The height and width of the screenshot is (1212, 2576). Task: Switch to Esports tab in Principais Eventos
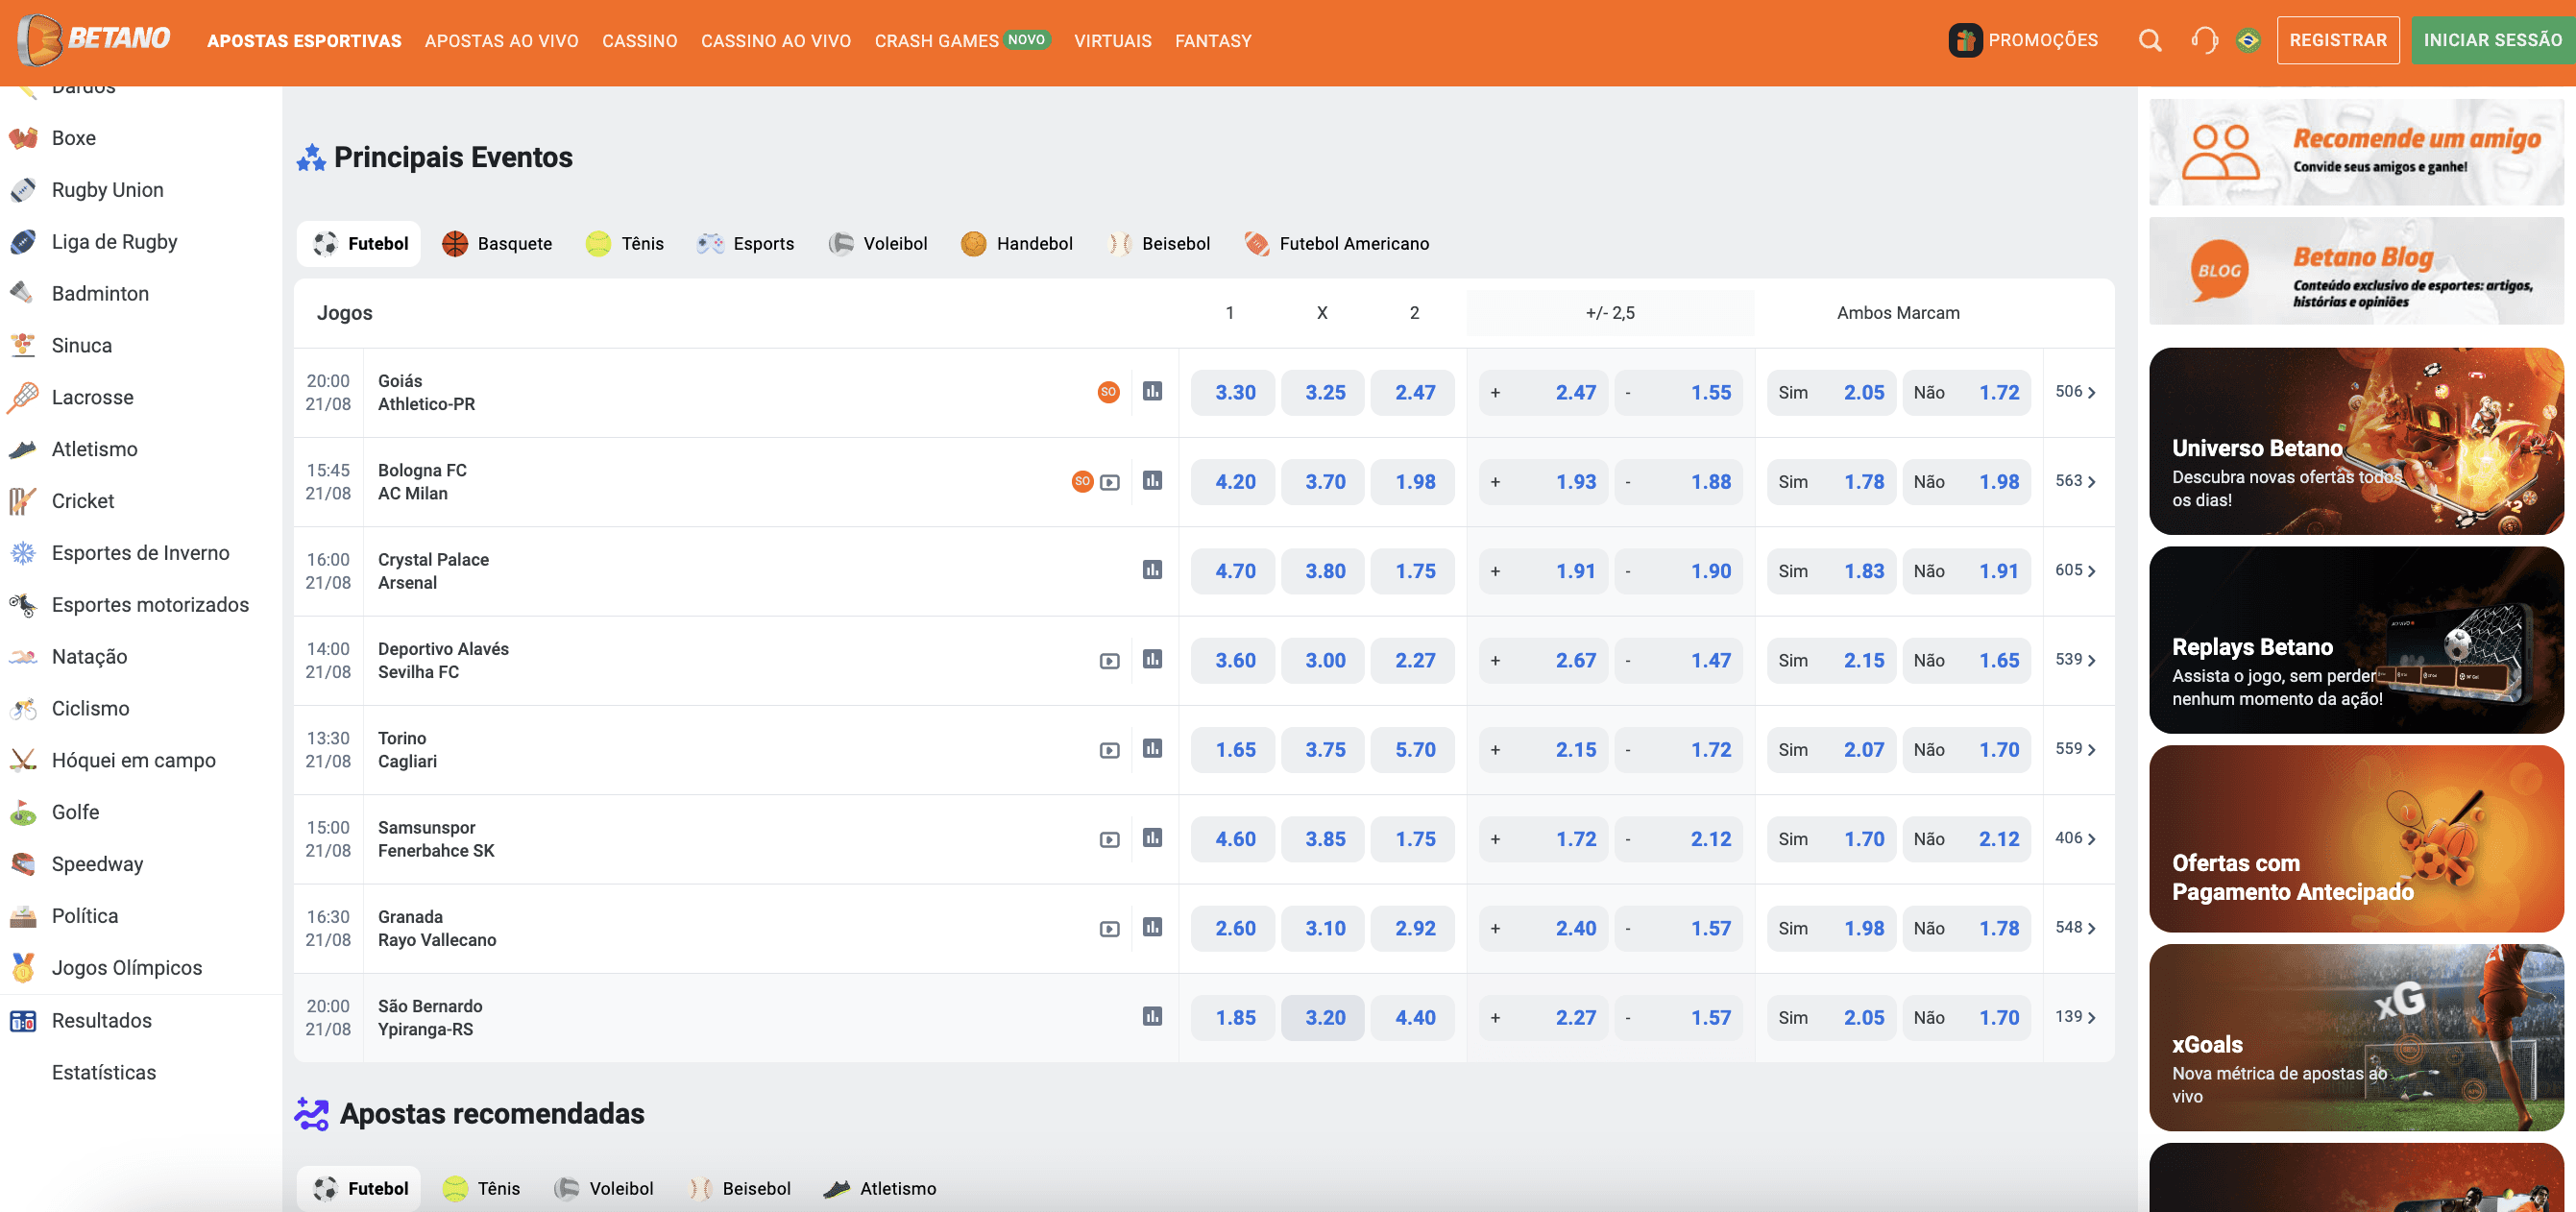[746, 243]
